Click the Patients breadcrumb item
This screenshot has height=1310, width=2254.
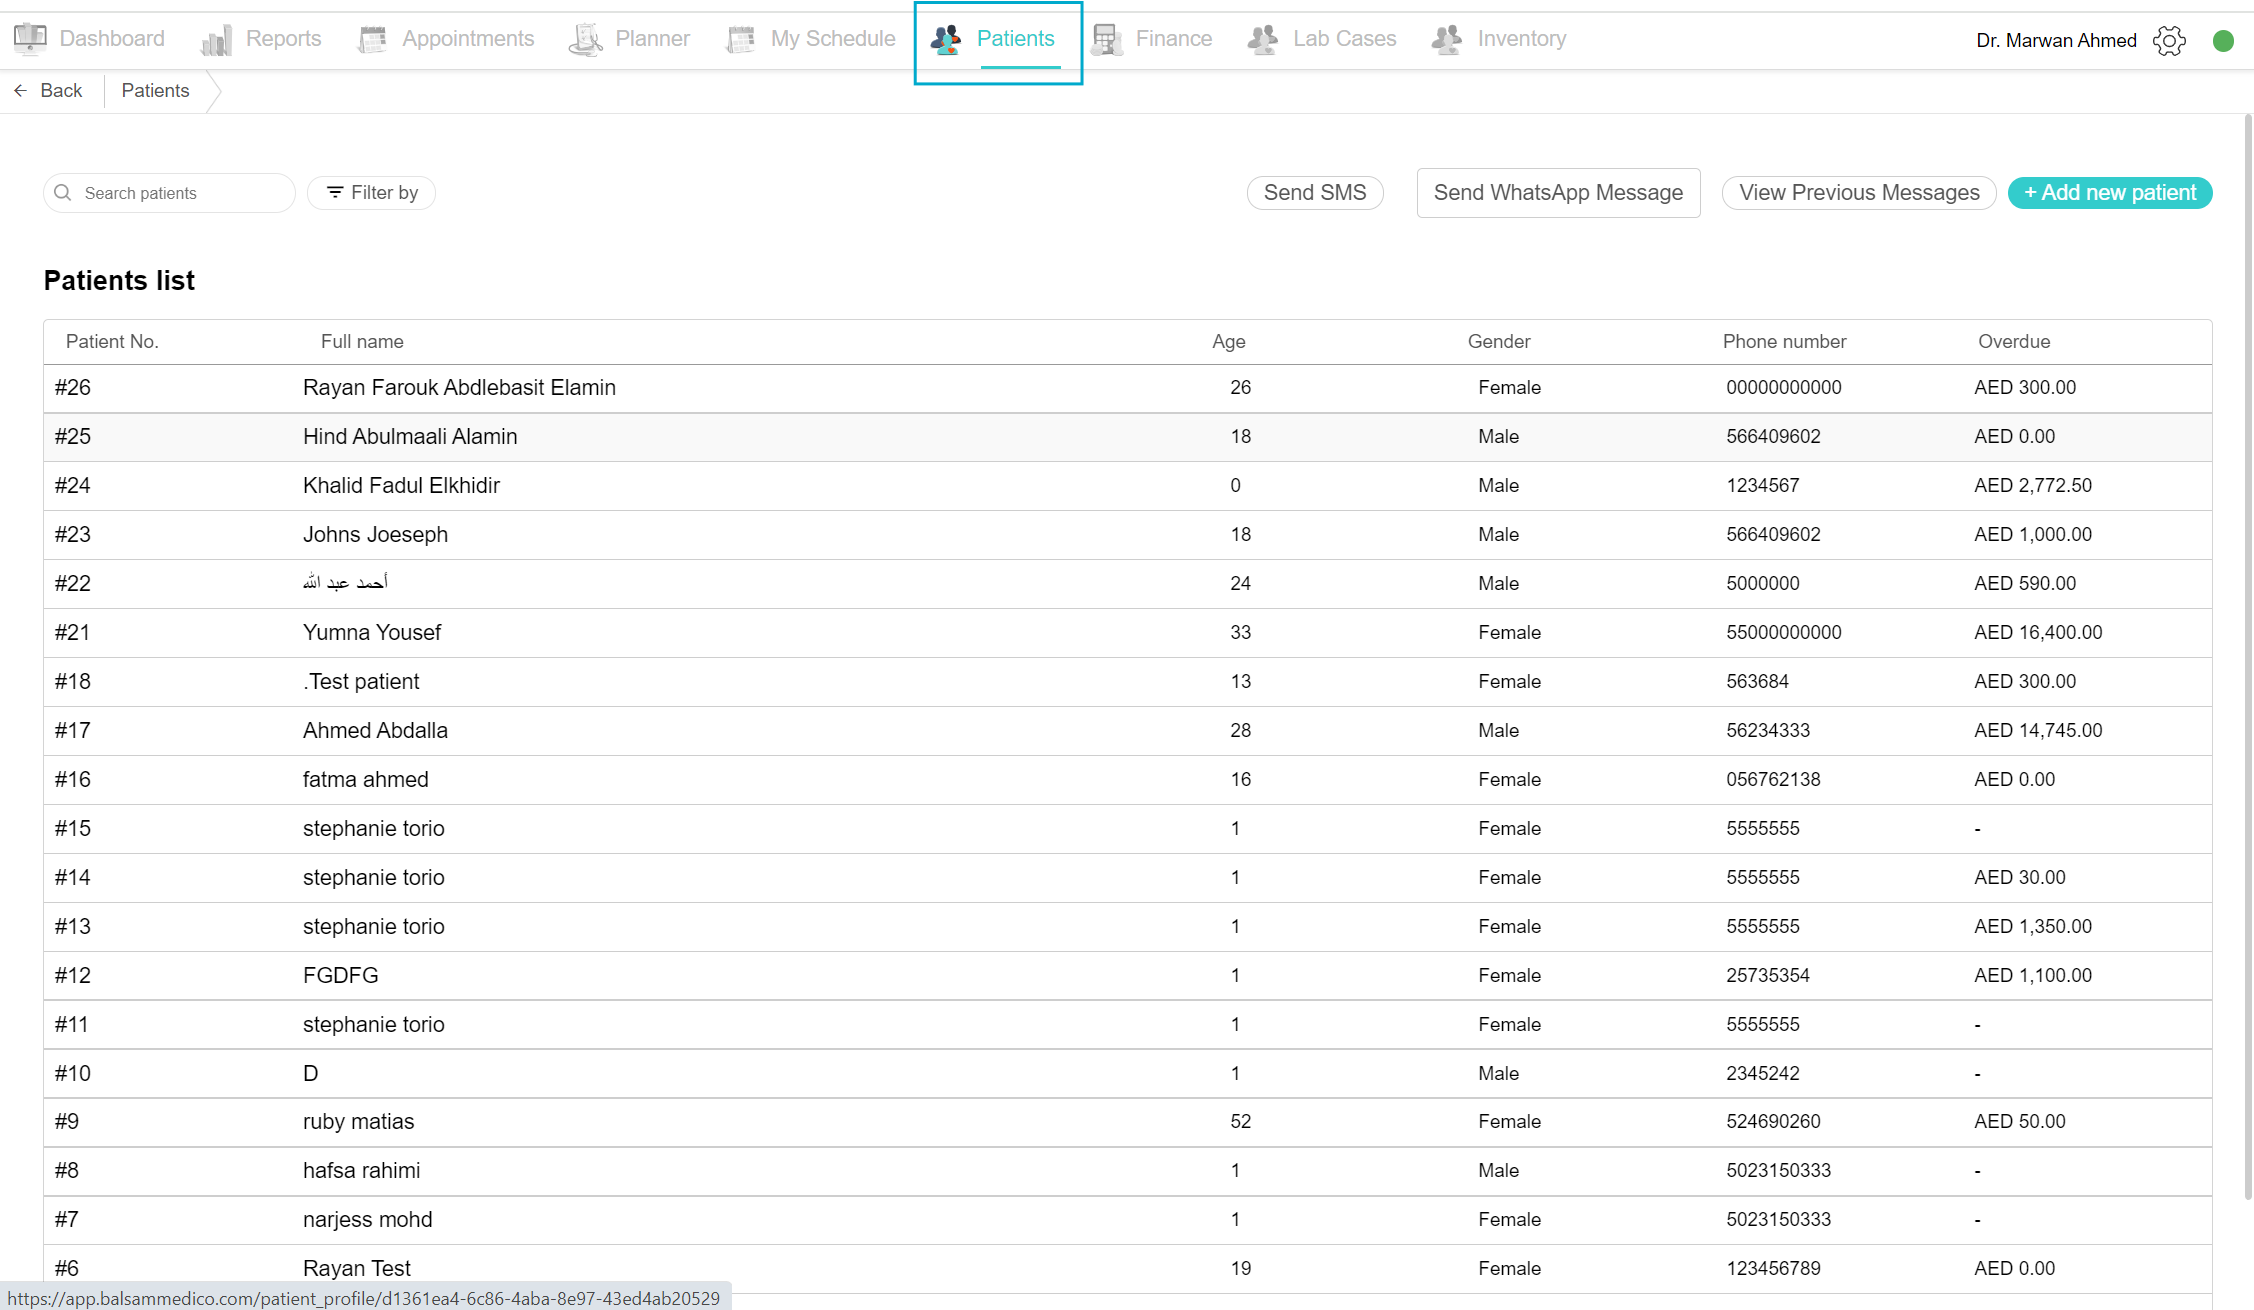click(155, 91)
